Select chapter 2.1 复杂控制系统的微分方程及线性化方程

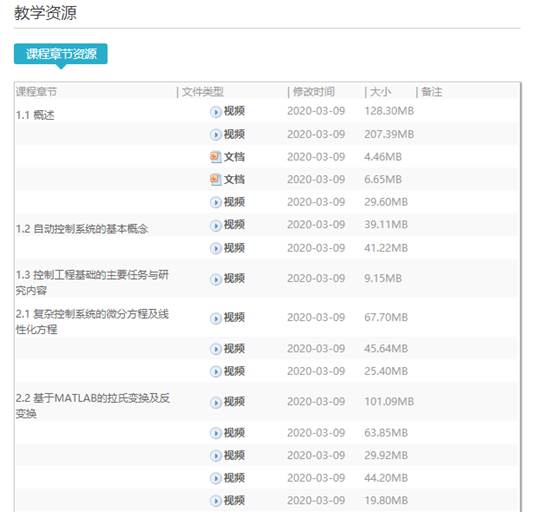click(x=92, y=321)
